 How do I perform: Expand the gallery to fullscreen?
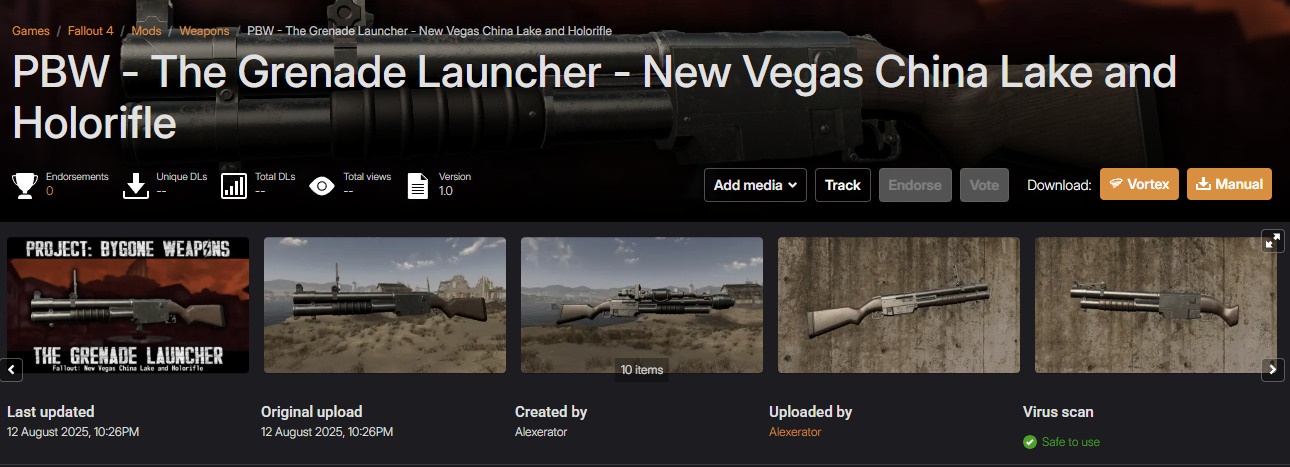pos(1272,241)
